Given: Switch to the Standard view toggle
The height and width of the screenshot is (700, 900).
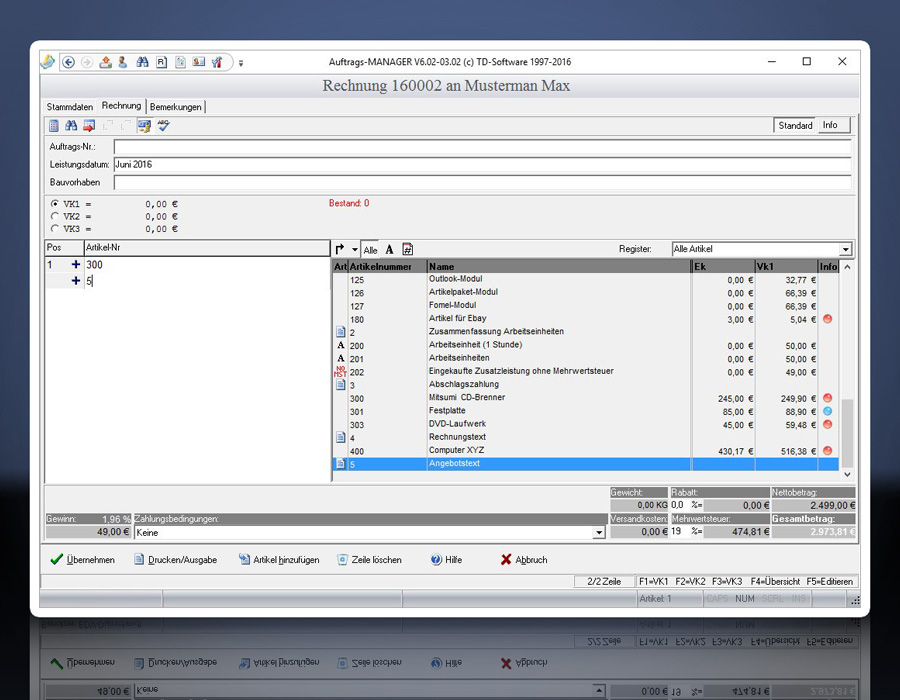Looking at the screenshot, I should (795, 125).
